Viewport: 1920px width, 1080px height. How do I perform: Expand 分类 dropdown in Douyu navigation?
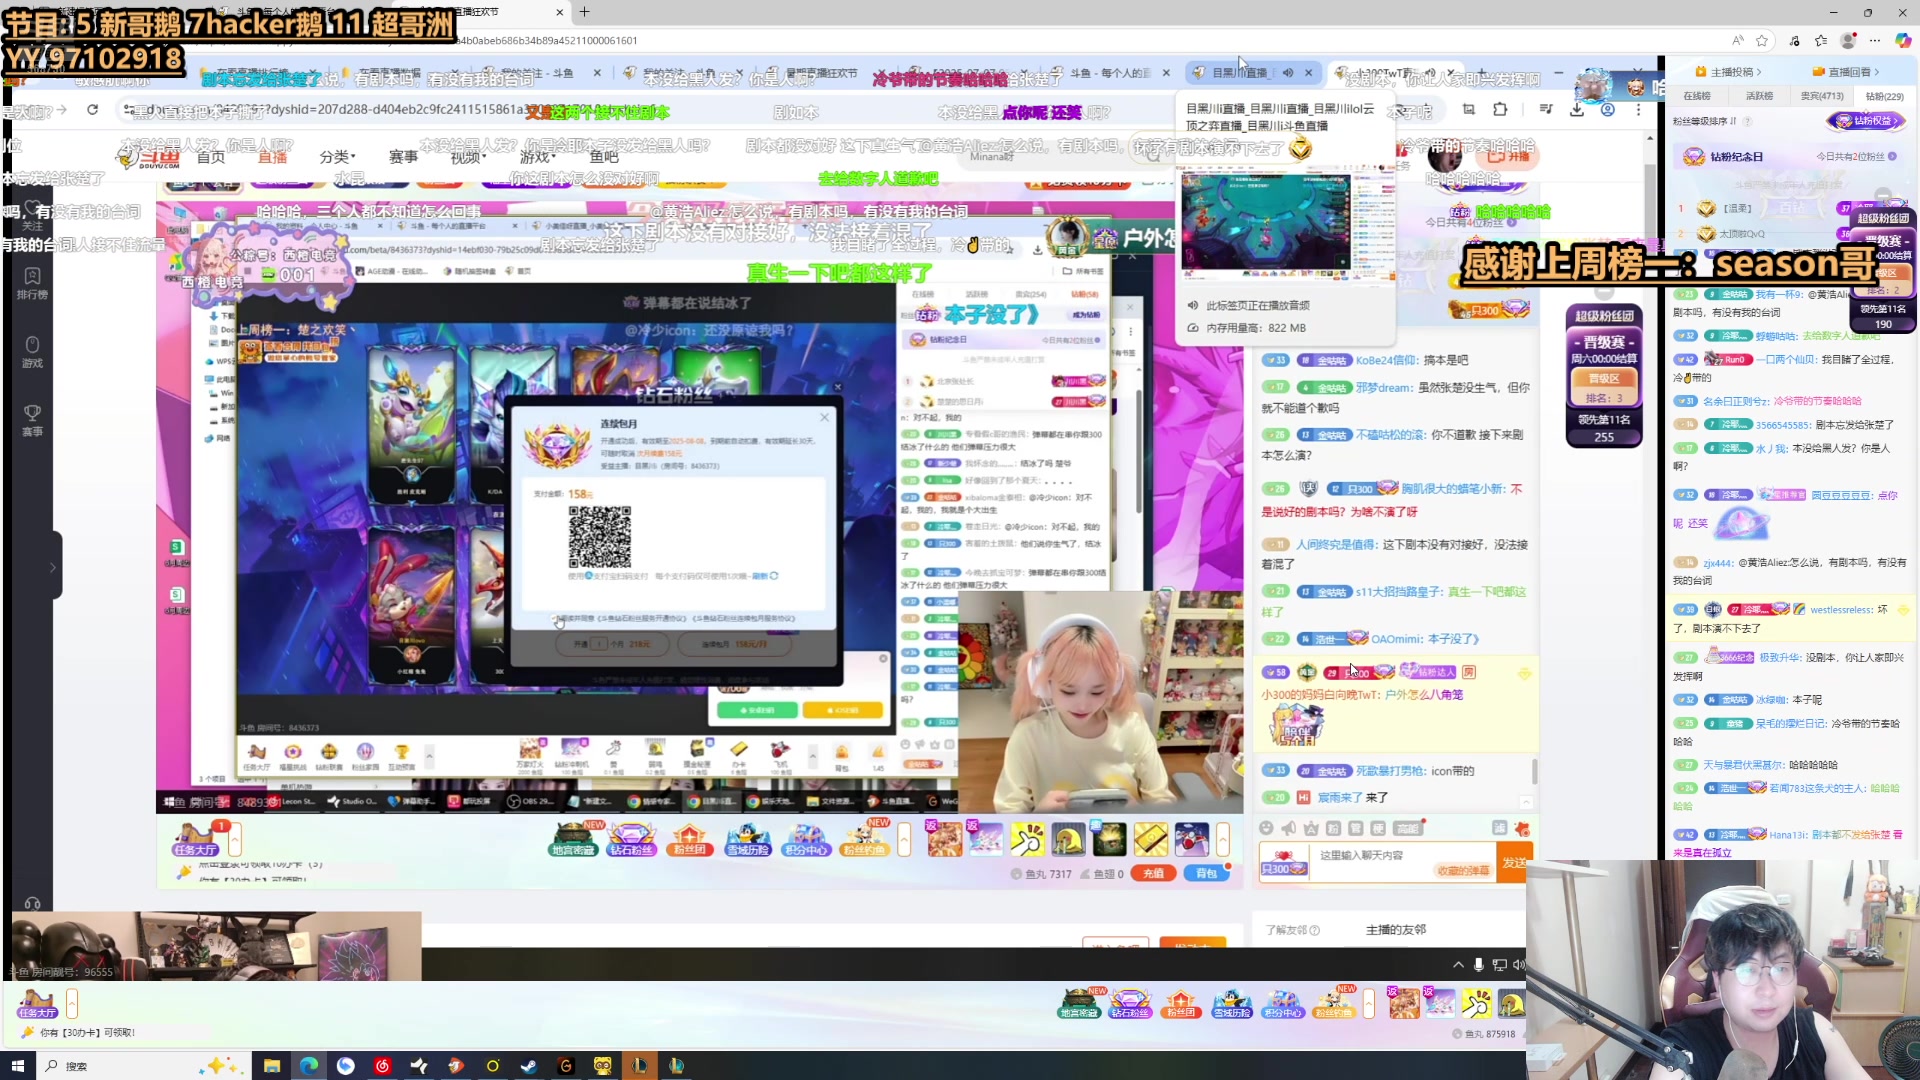(x=337, y=157)
